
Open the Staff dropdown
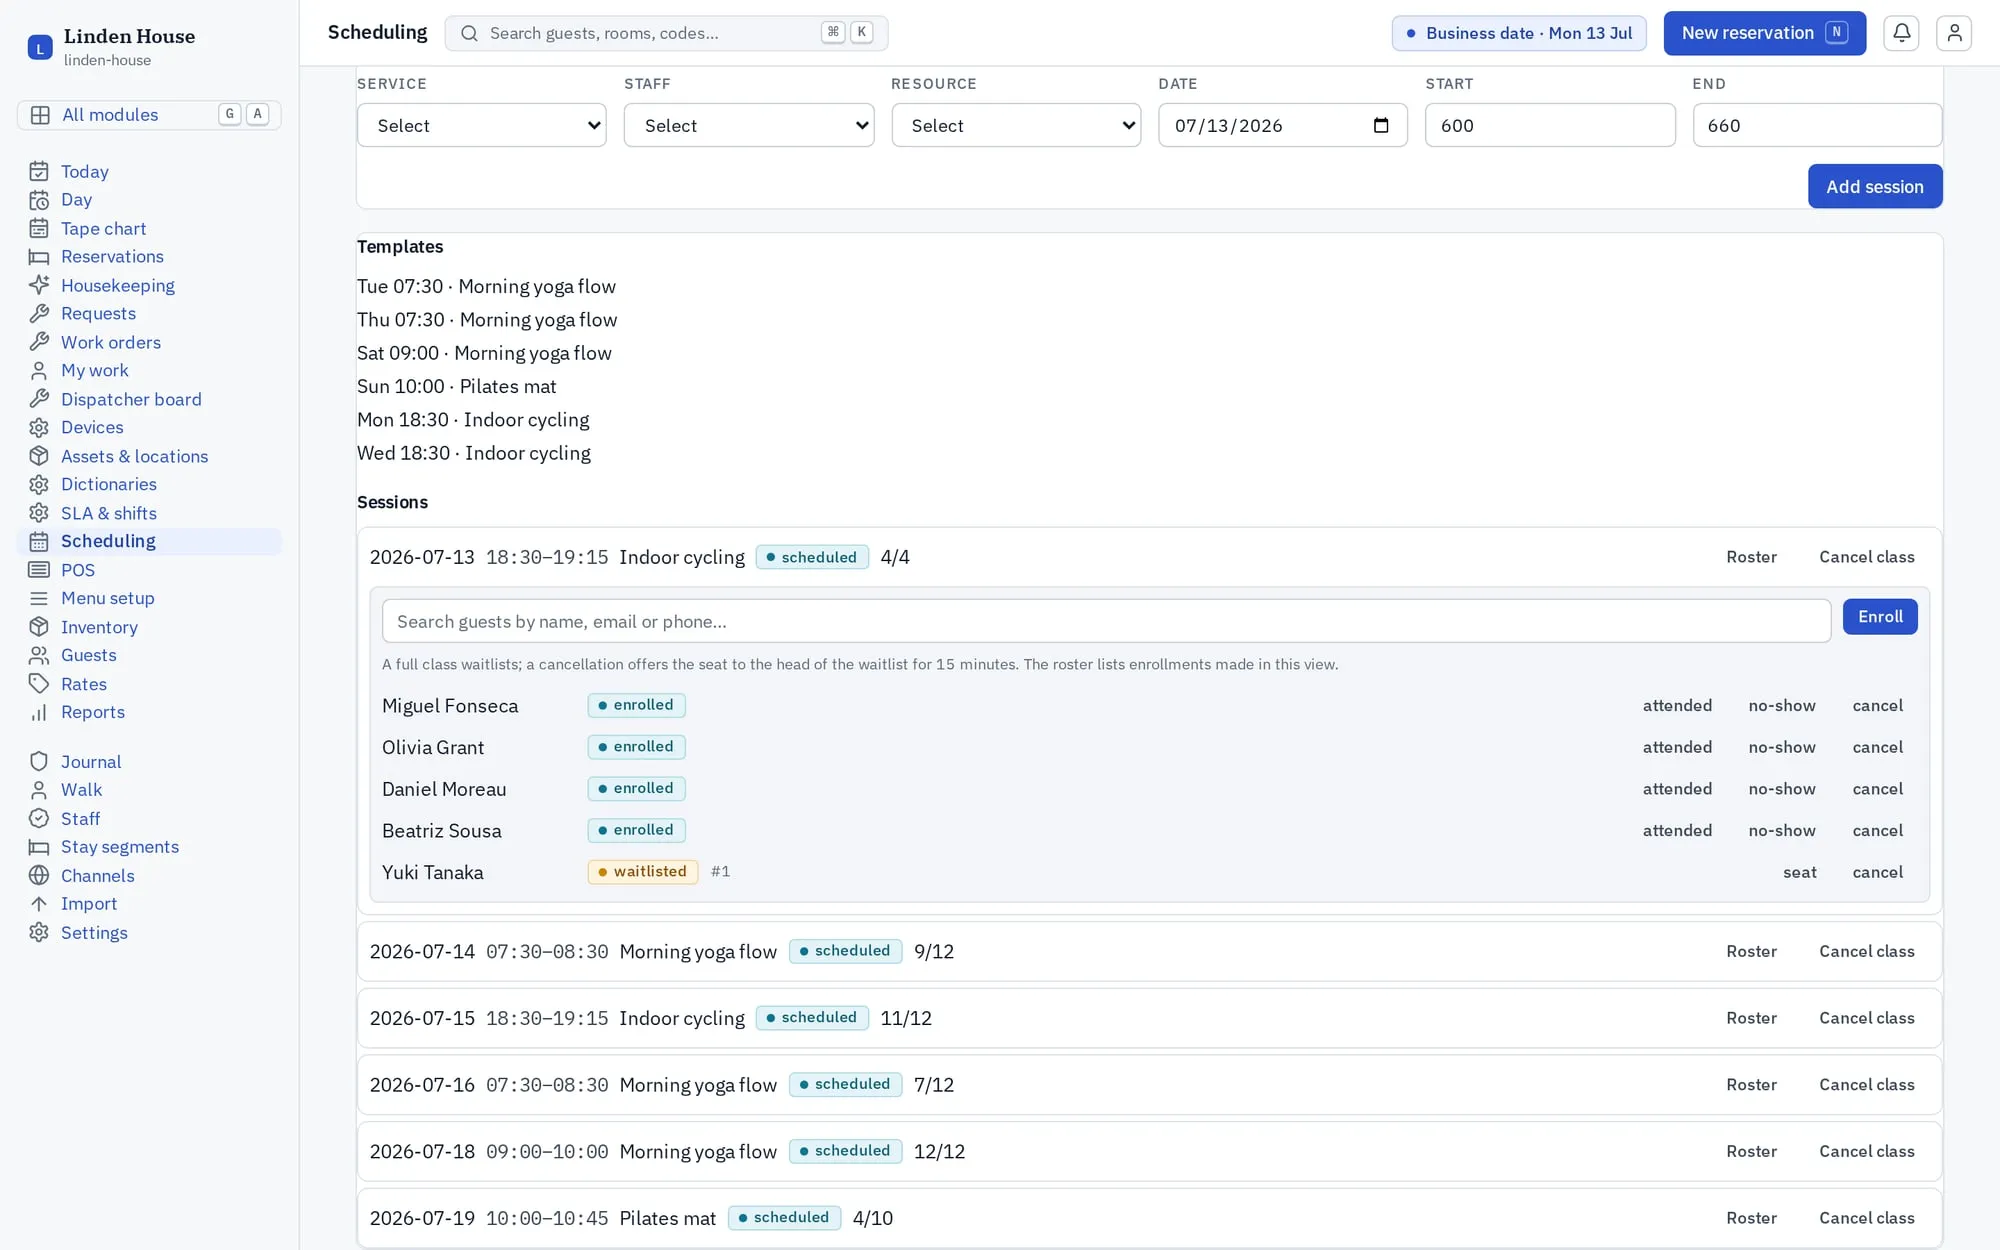point(749,125)
